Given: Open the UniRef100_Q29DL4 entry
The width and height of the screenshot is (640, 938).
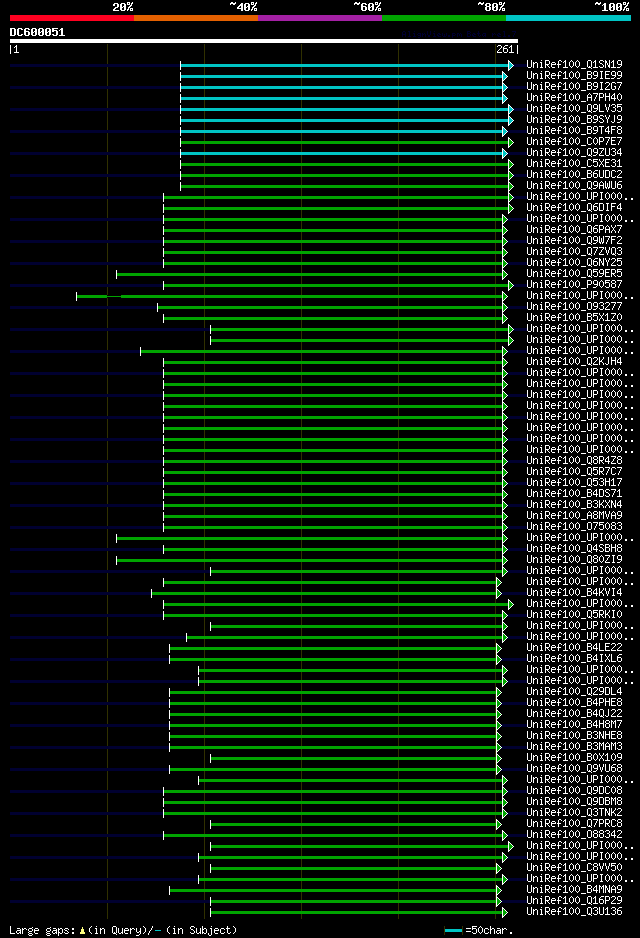Looking at the screenshot, I should tap(574, 692).
